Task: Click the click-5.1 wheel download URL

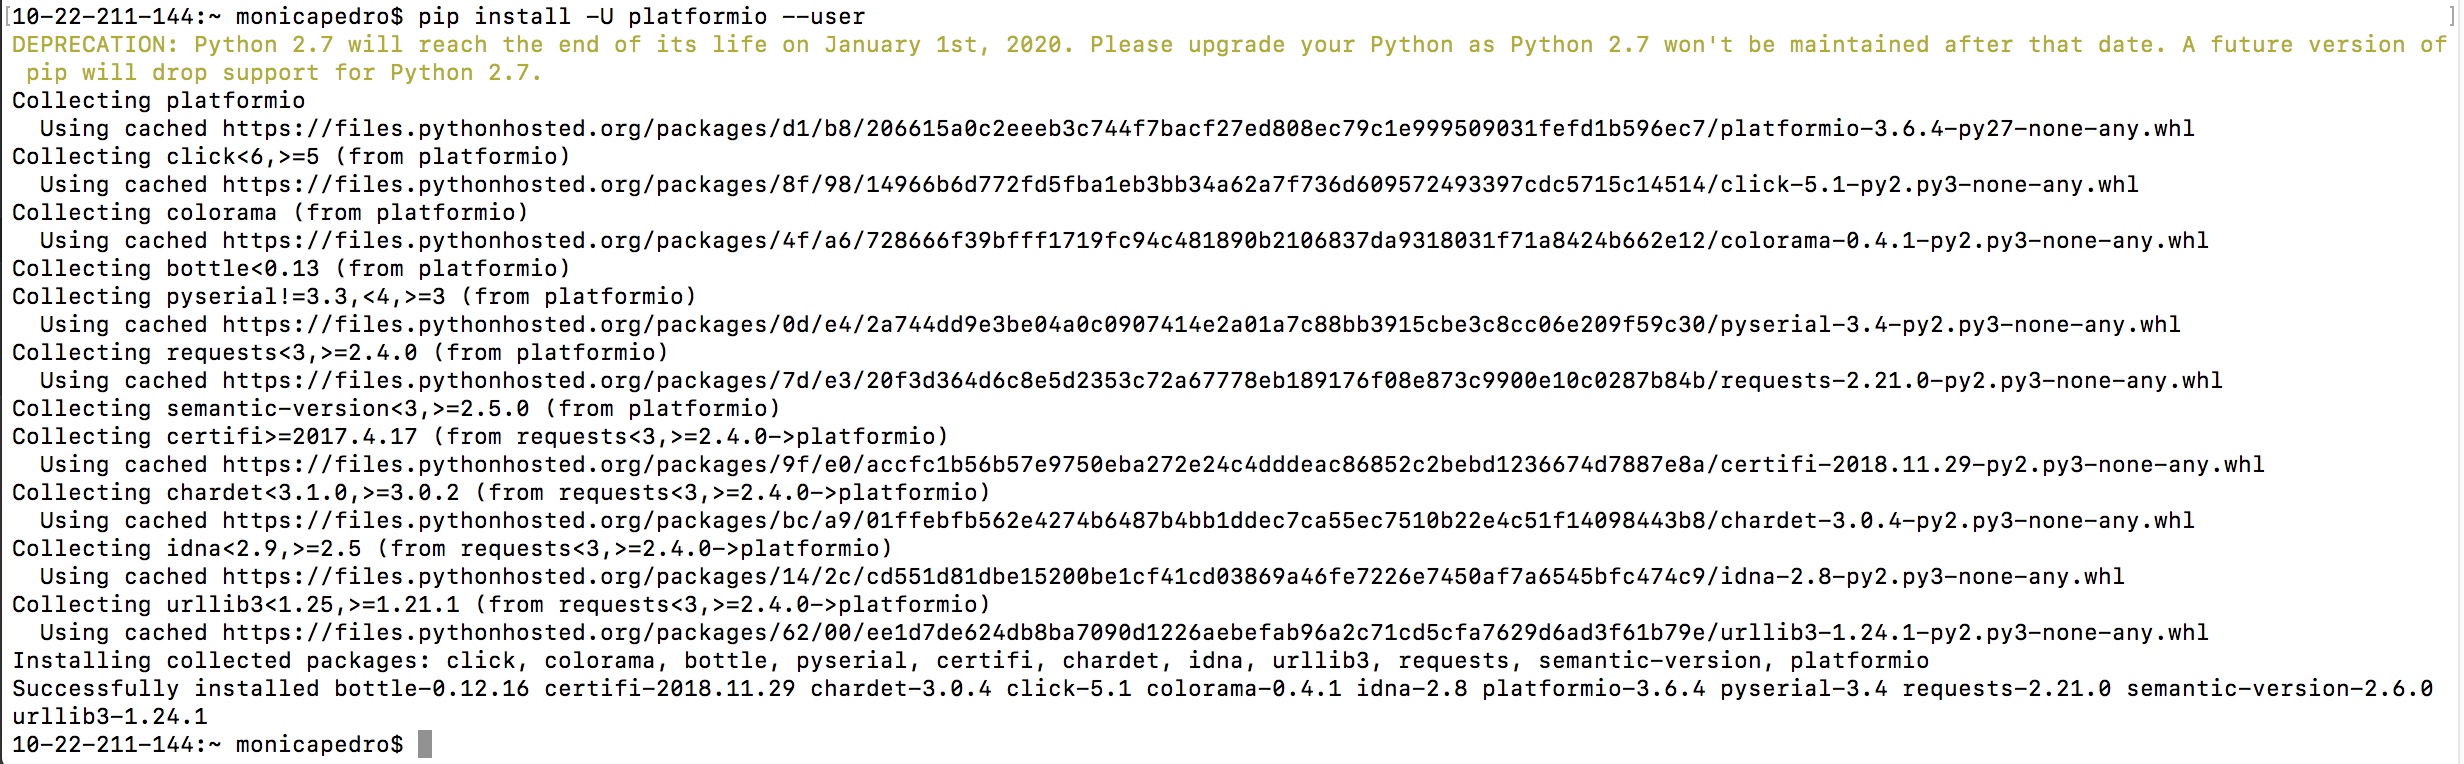Action: click(1180, 185)
